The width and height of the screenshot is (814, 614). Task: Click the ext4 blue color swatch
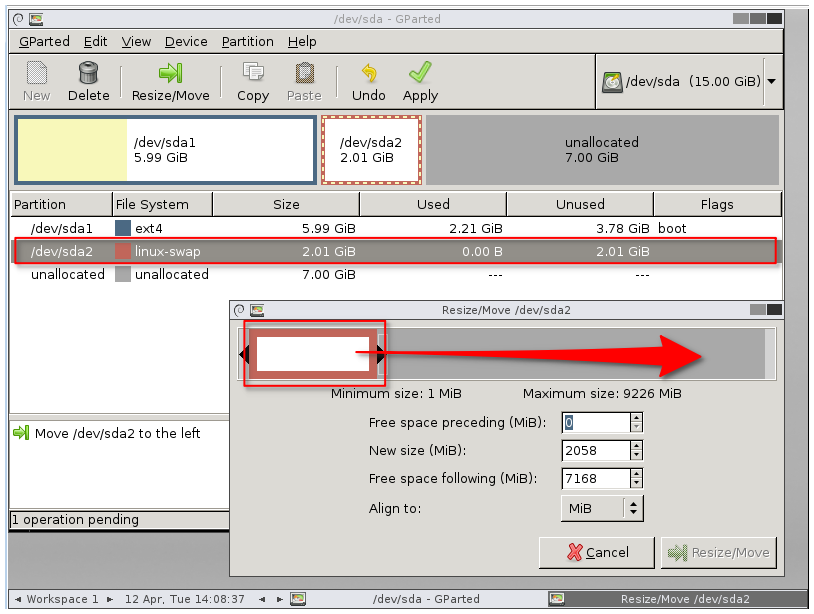pyautogui.click(x=123, y=228)
